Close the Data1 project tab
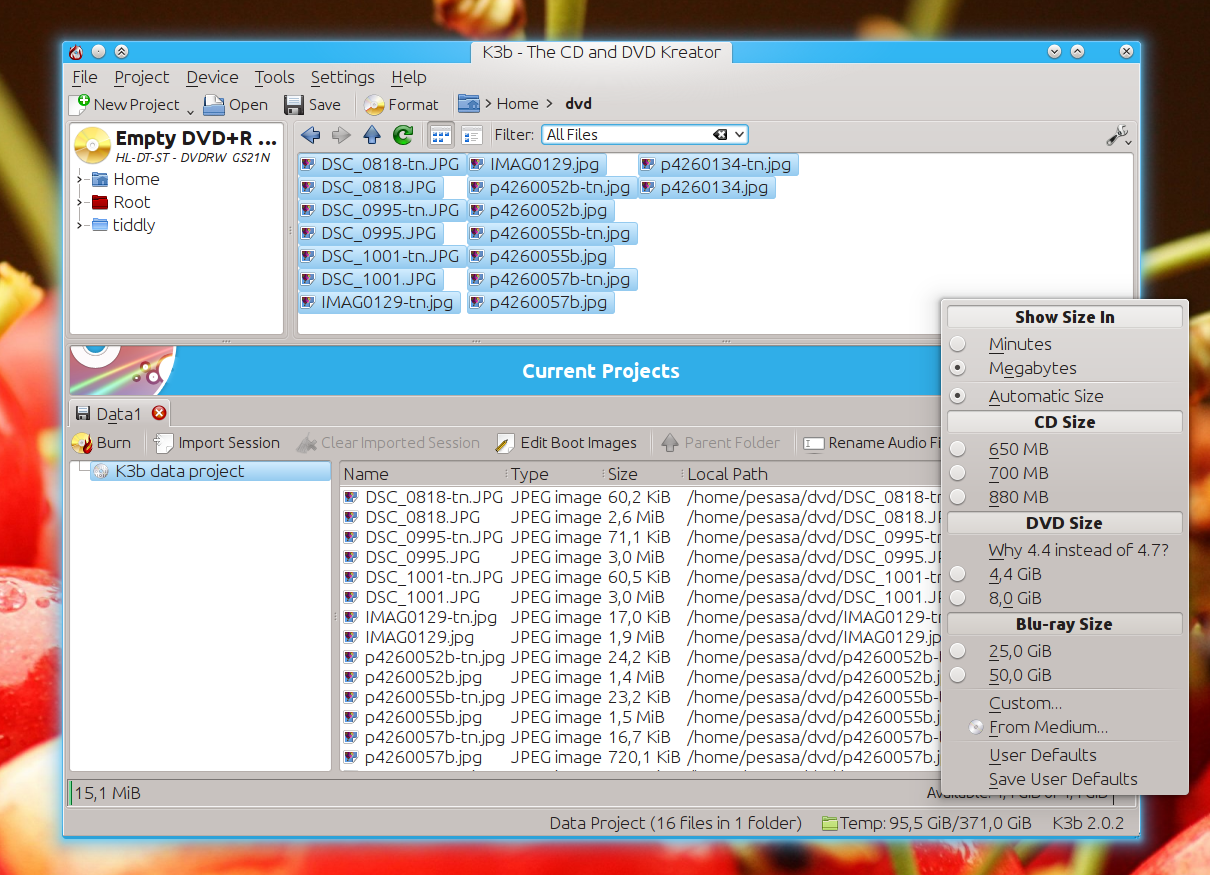1210x875 pixels. point(158,413)
